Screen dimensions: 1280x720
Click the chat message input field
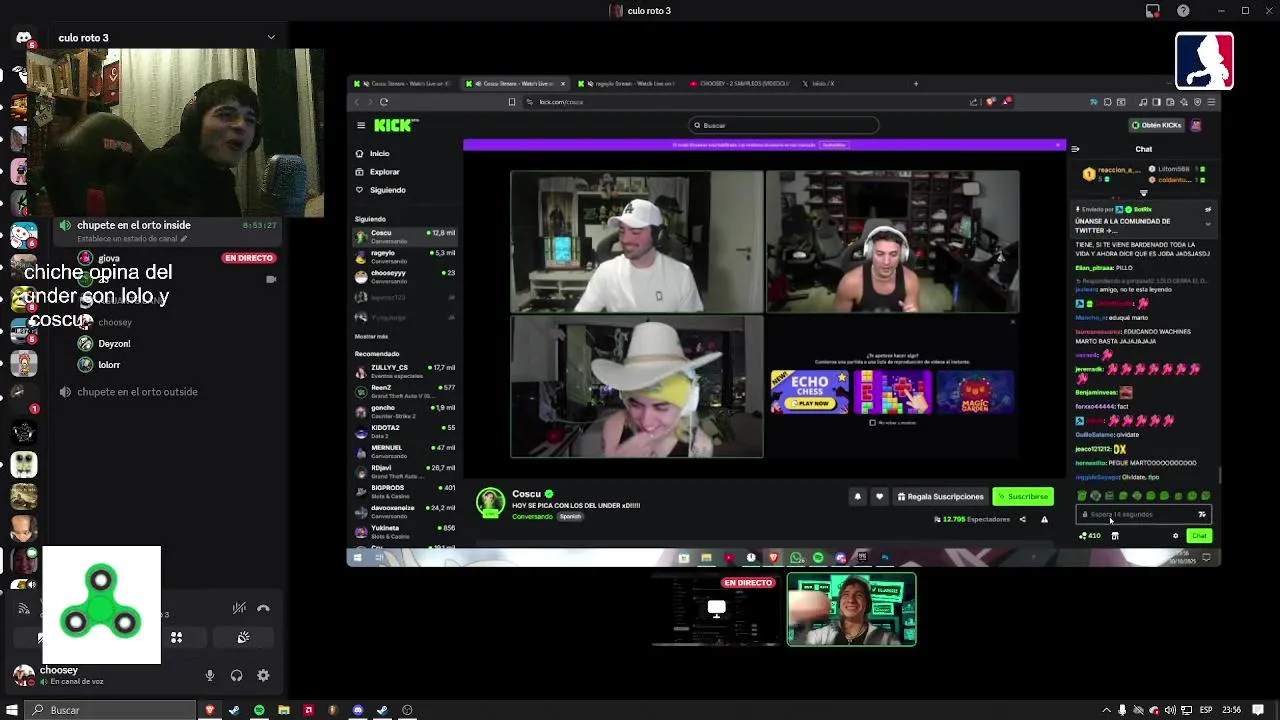coord(1143,514)
